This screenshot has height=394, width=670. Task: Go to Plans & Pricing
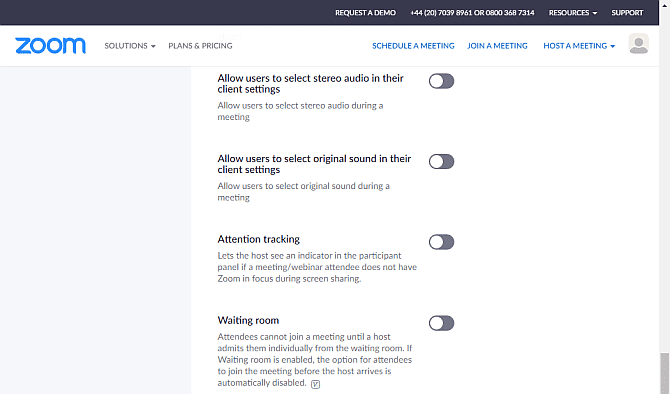click(x=200, y=46)
